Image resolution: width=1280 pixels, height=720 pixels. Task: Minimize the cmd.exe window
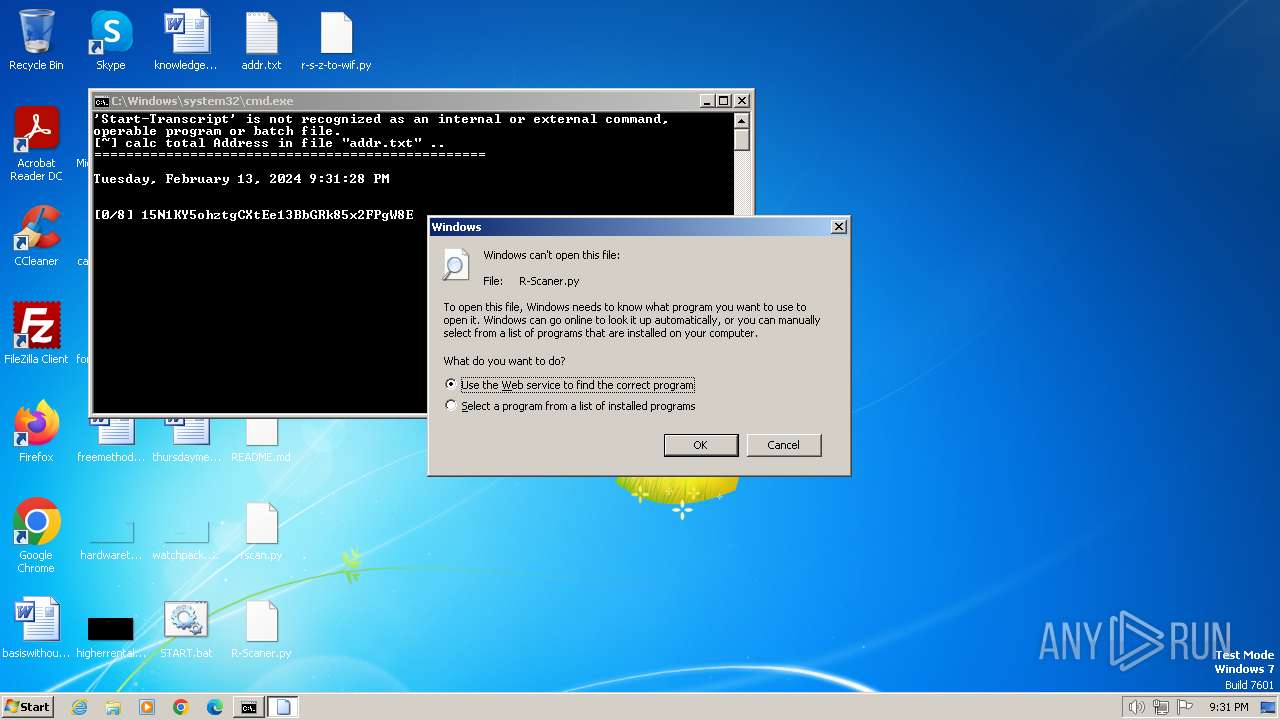click(x=706, y=101)
